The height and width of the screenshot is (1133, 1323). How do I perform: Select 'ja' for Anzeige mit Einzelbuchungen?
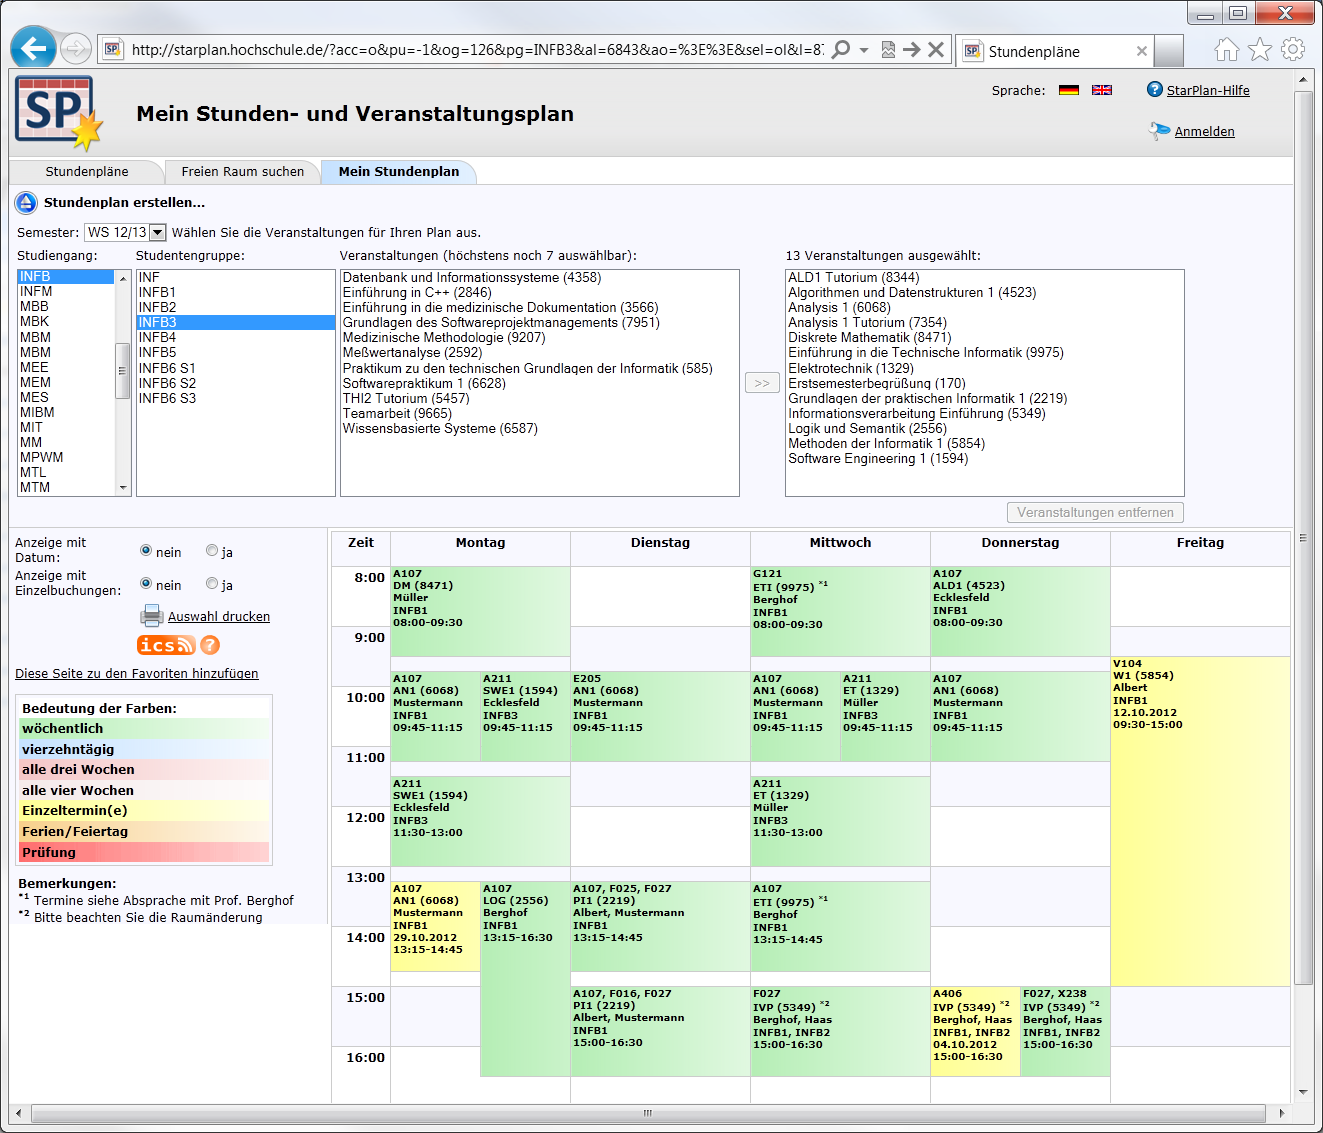pos(212,583)
